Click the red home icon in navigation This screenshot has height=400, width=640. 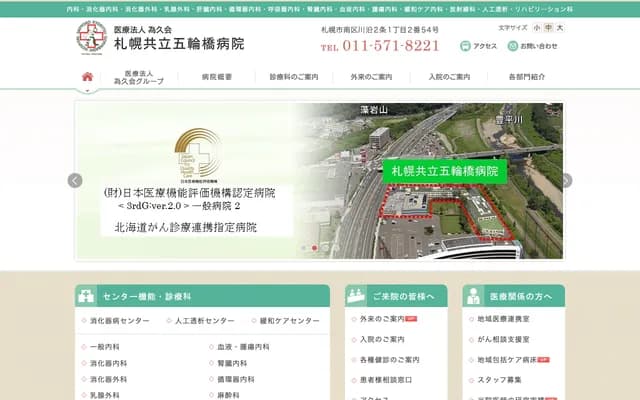tap(87, 77)
